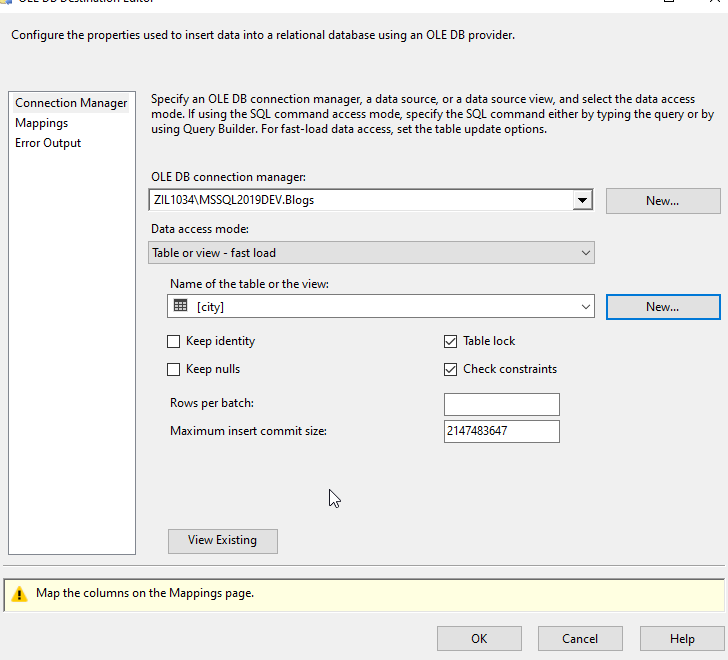
Task: Click the 'Data access mode:' label
Action: [200, 229]
